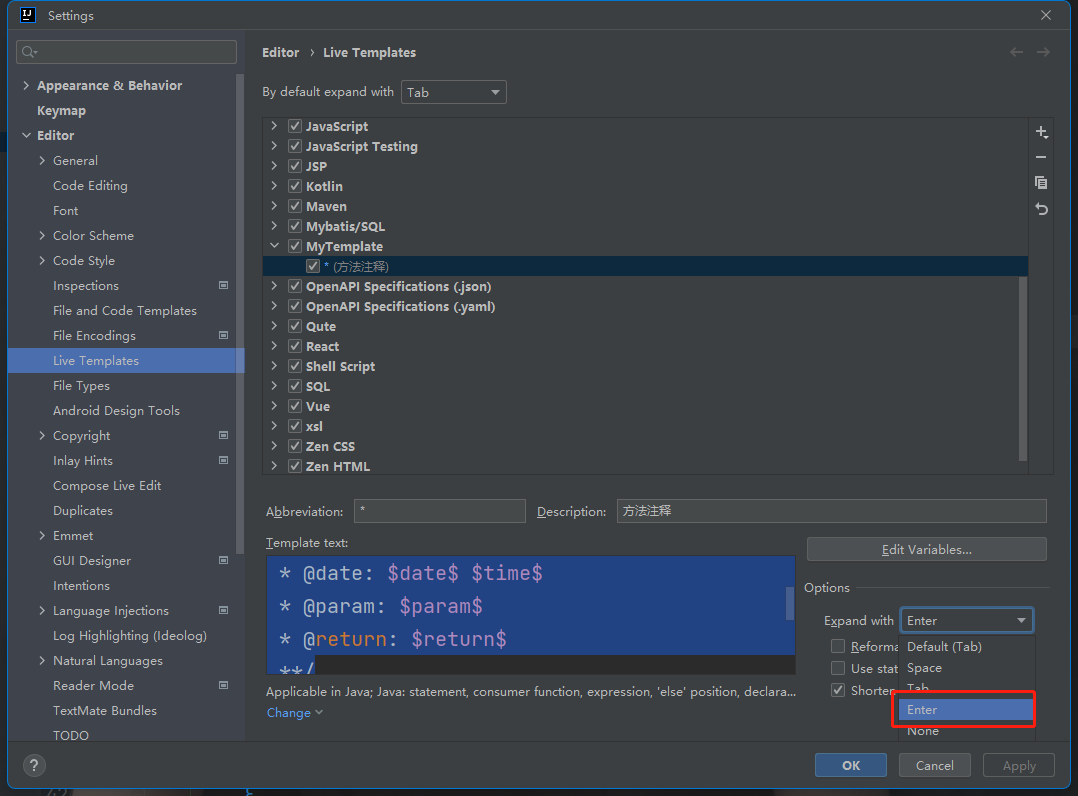
Task: Click the project-level icon next to Reader Mode
Action: pos(223,685)
